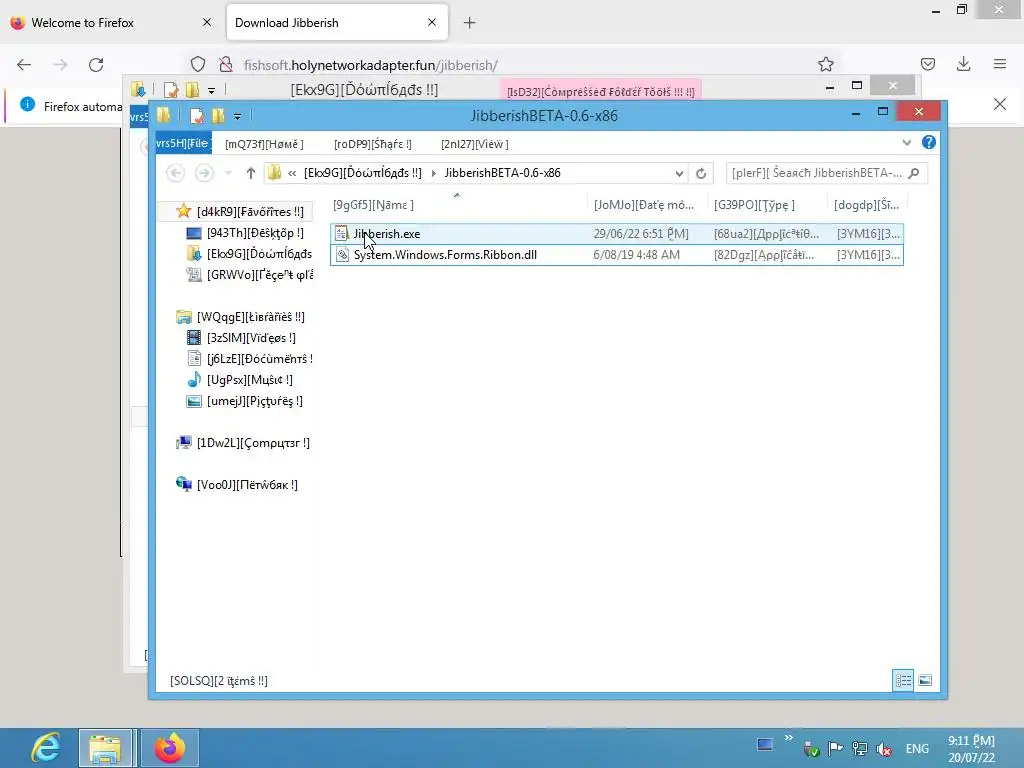The width and height of the screenshot is (1024, 768).
Task: Dismiss the Firefox notification bar
Action: click(1000, 104)
